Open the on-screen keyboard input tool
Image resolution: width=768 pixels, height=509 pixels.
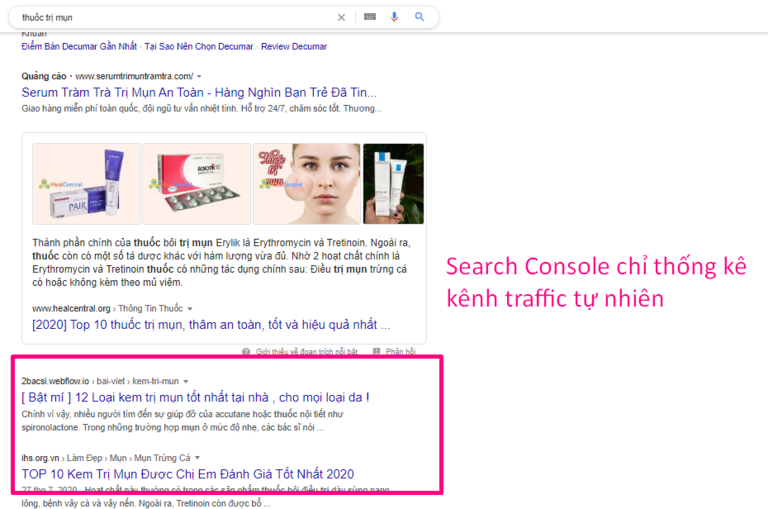tap(370, 17)
